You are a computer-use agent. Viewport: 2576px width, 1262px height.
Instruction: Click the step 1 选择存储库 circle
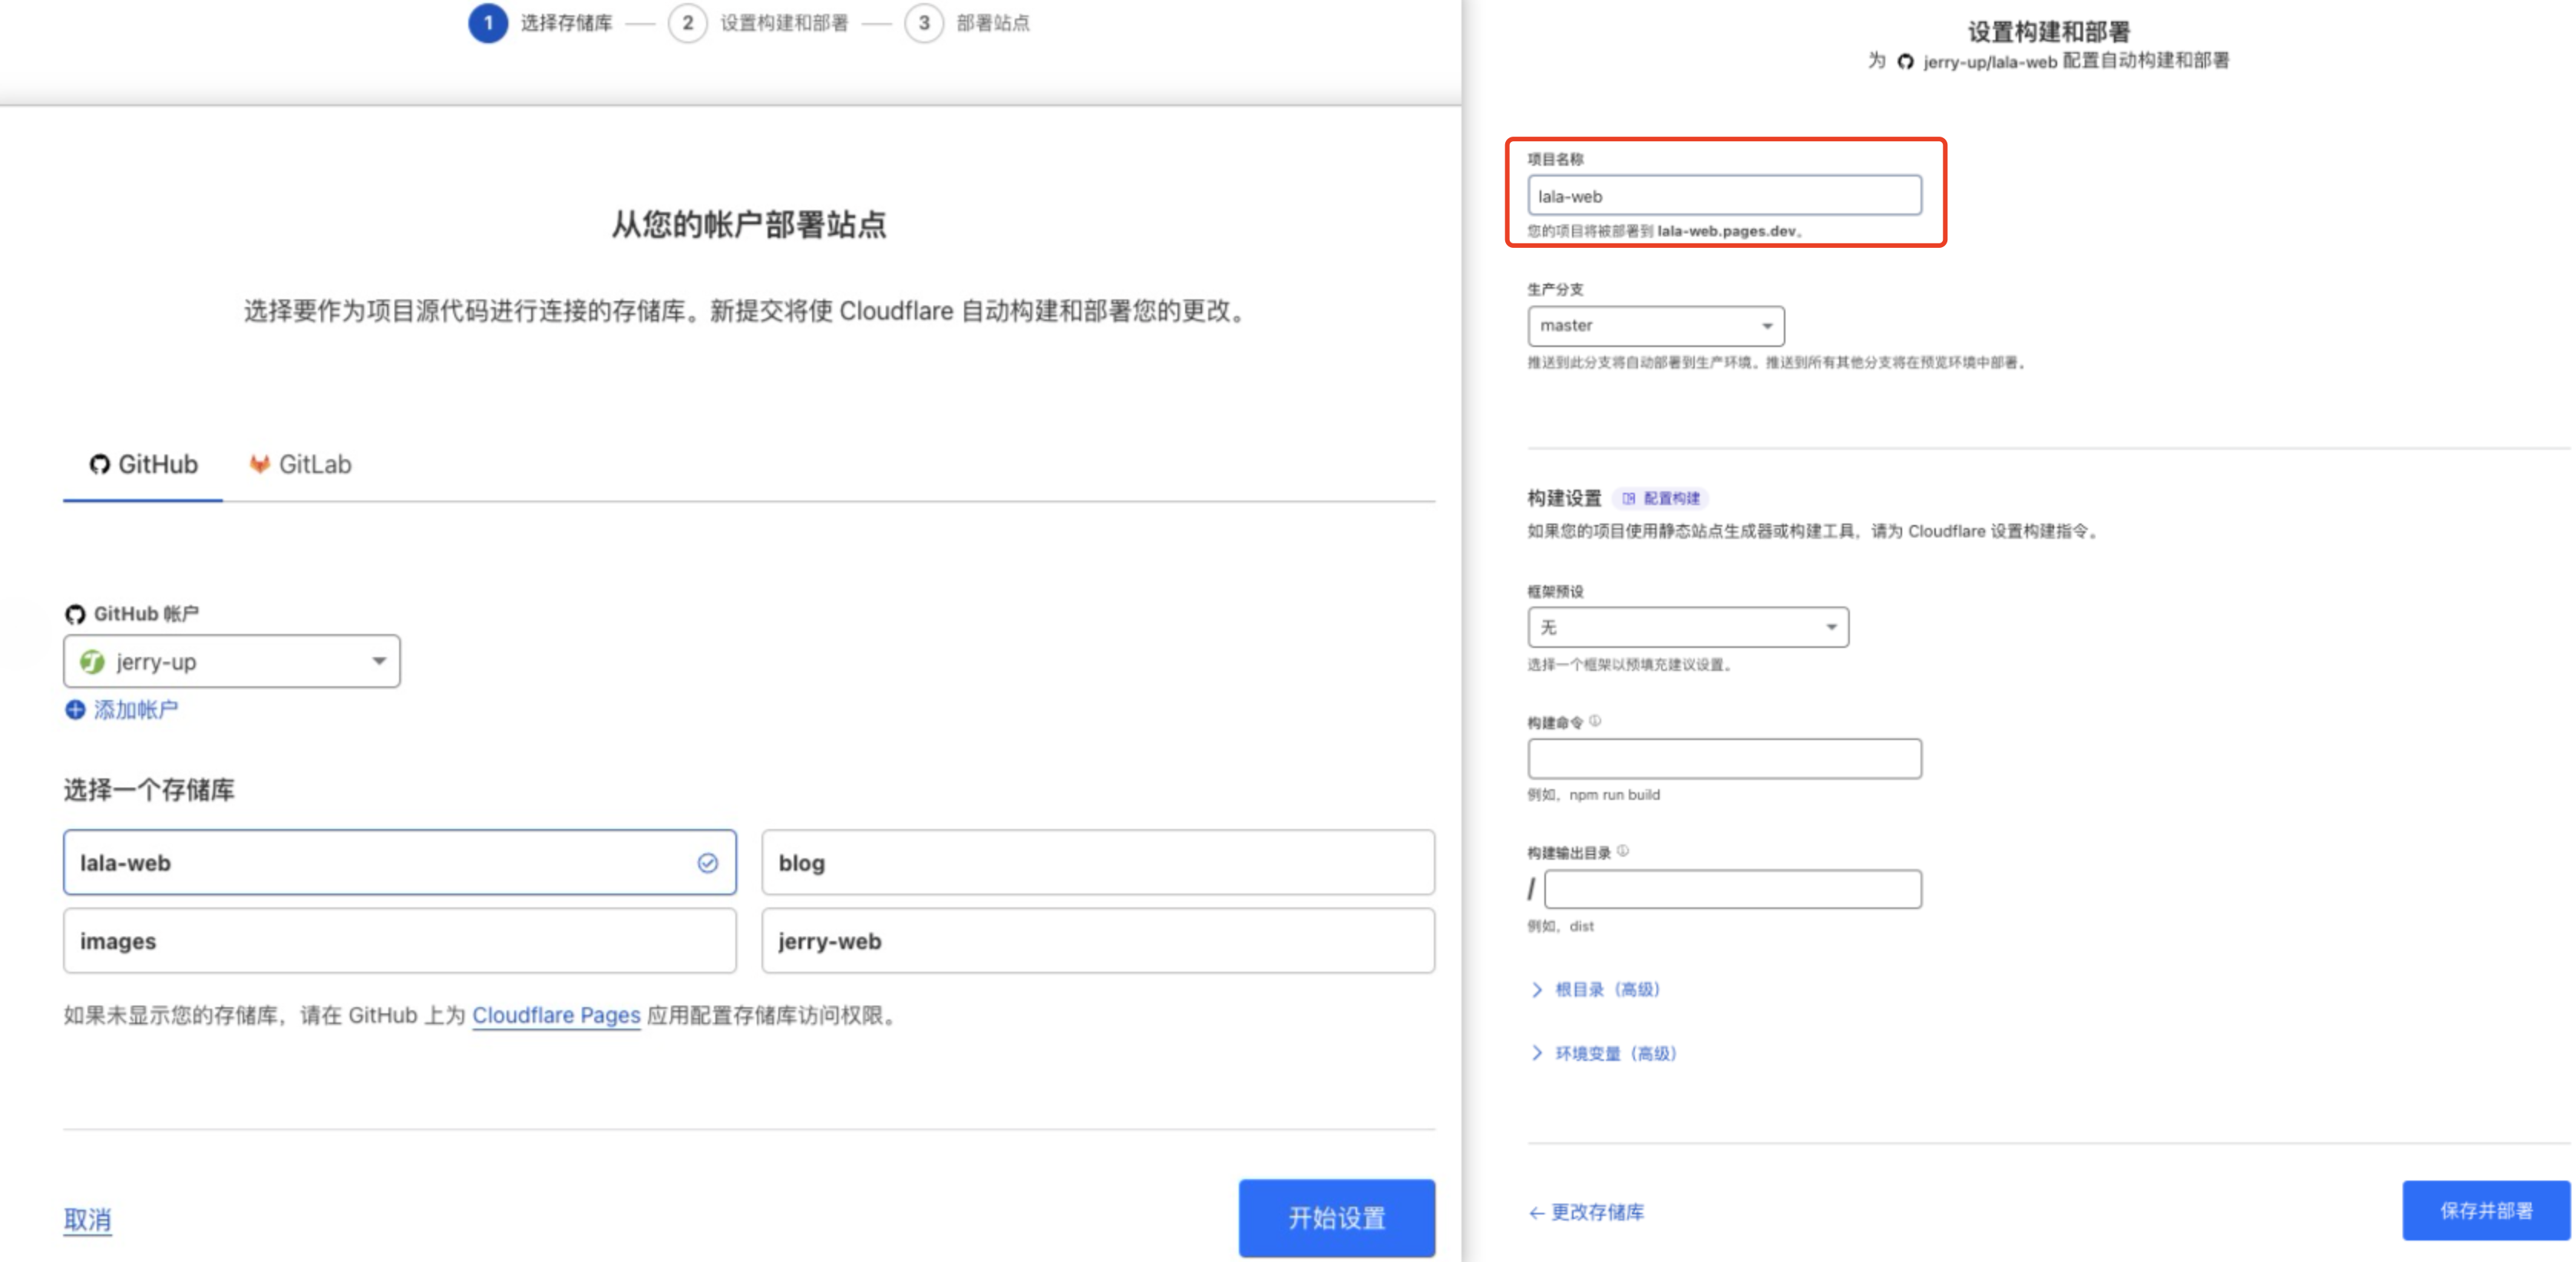[488, 23]
